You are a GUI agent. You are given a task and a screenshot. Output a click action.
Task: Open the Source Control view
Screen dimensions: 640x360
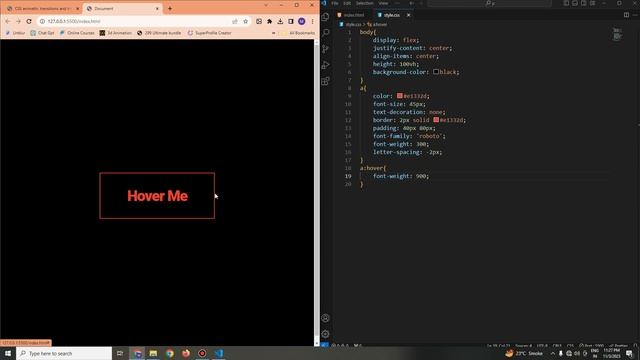click(x=325, y=49)
